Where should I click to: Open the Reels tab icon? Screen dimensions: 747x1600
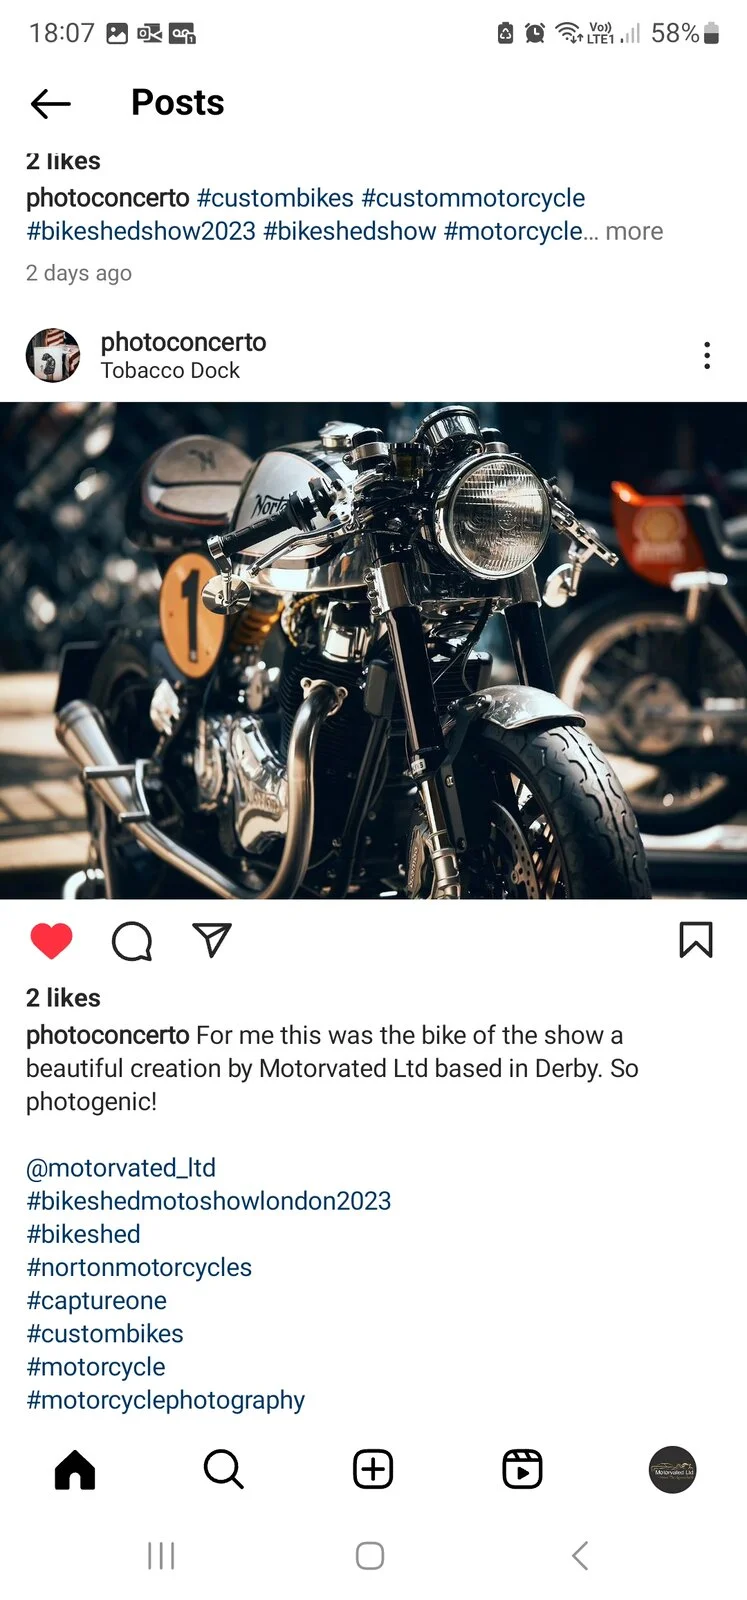[522, 1470]
